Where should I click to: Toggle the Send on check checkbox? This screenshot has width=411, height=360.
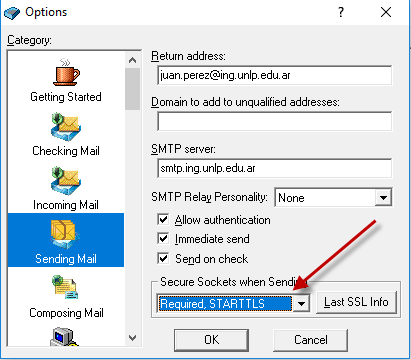pos(163,258)
